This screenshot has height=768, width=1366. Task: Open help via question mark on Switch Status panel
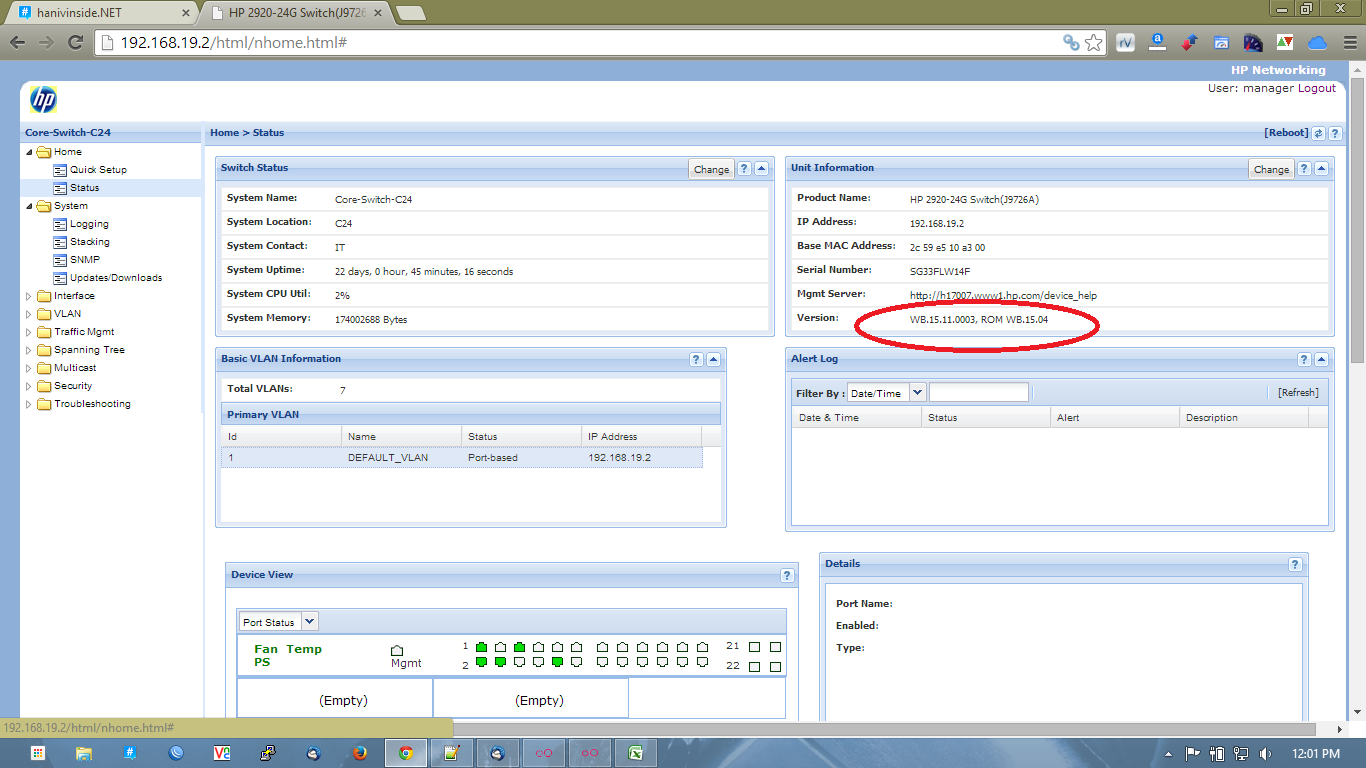click(x=744, y=169)
